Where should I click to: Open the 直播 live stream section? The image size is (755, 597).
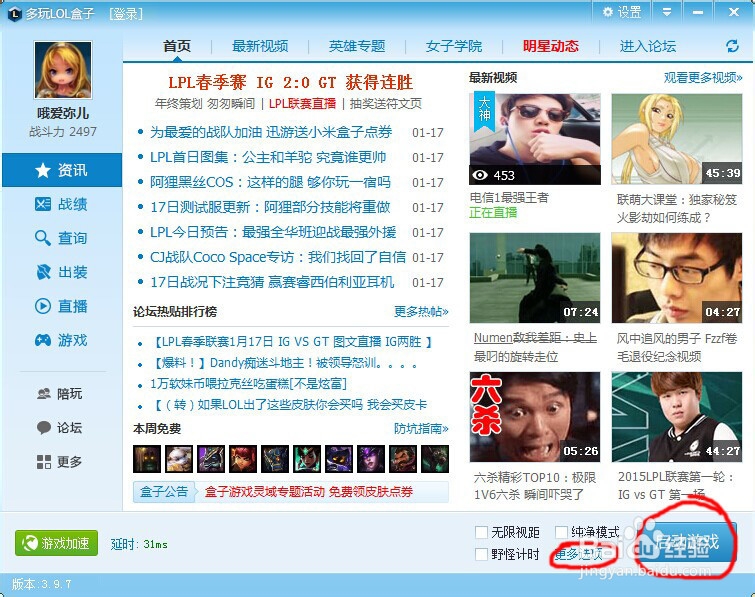tap(62, 306)
